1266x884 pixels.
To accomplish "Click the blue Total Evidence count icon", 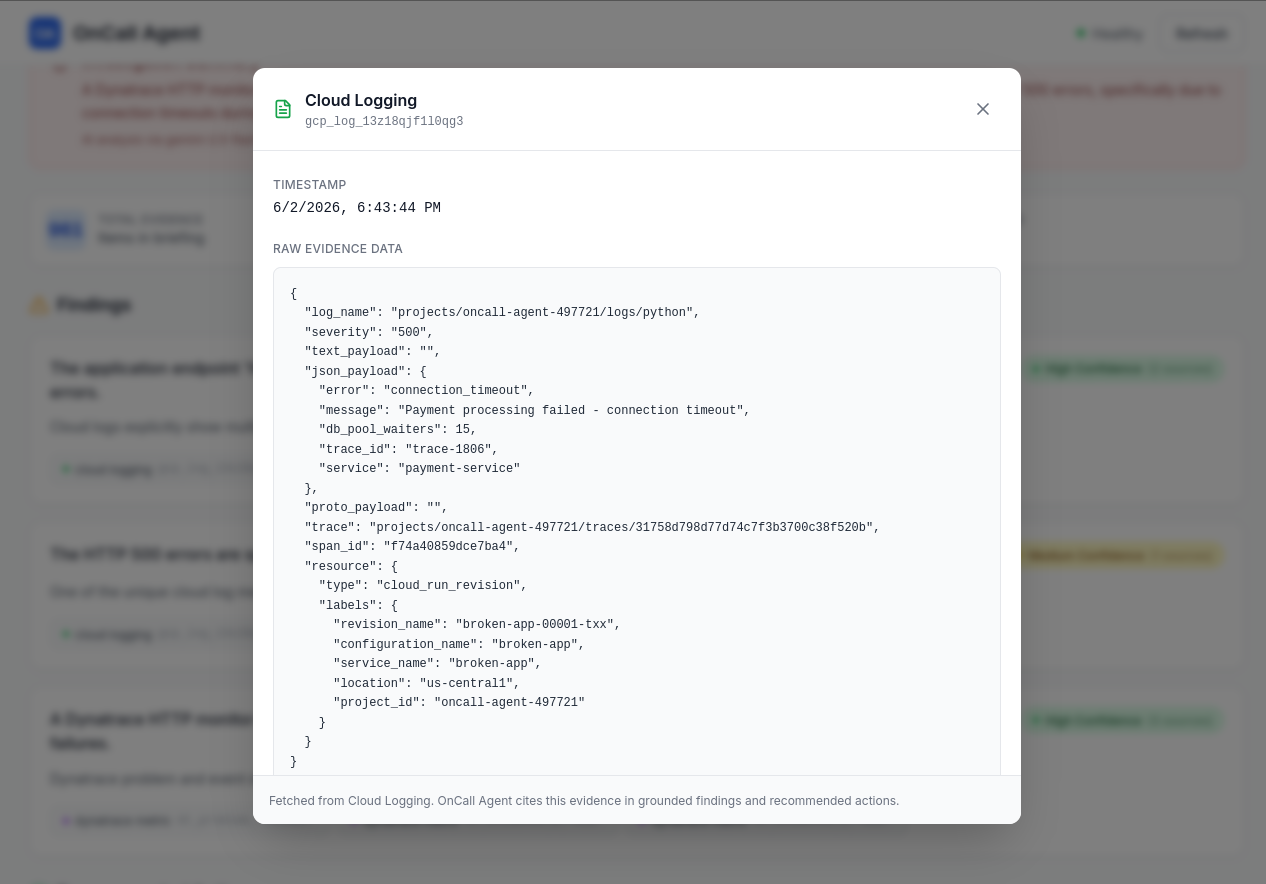I will 66,229.
